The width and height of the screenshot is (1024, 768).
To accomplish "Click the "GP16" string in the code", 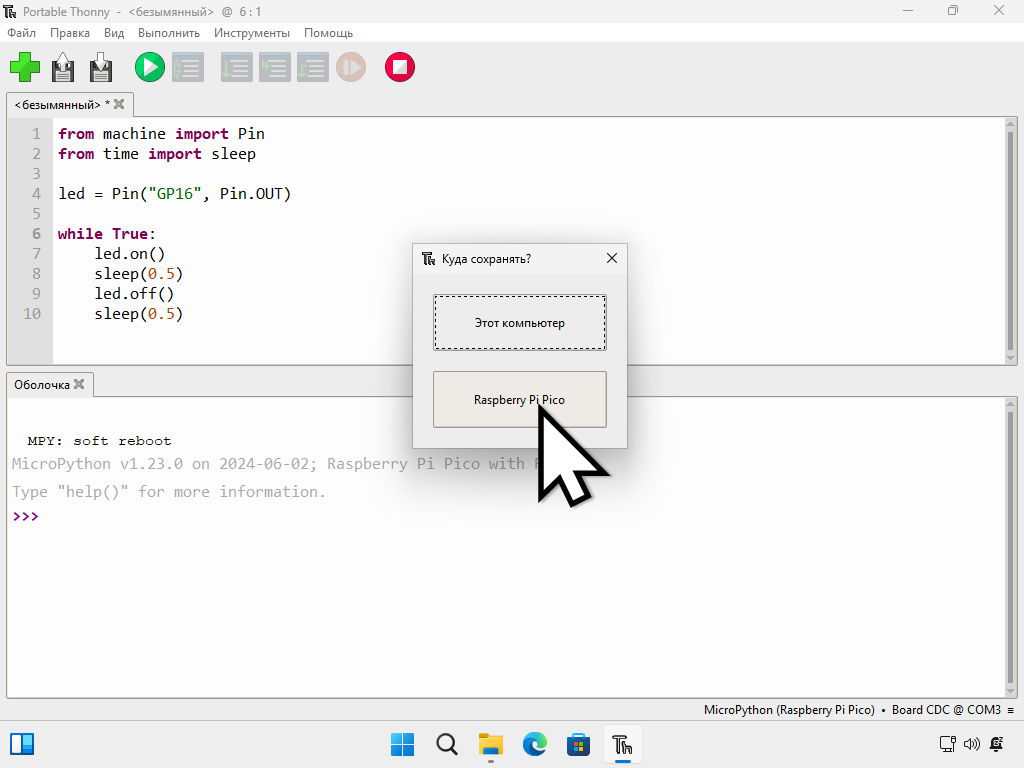I will point(174,194).
